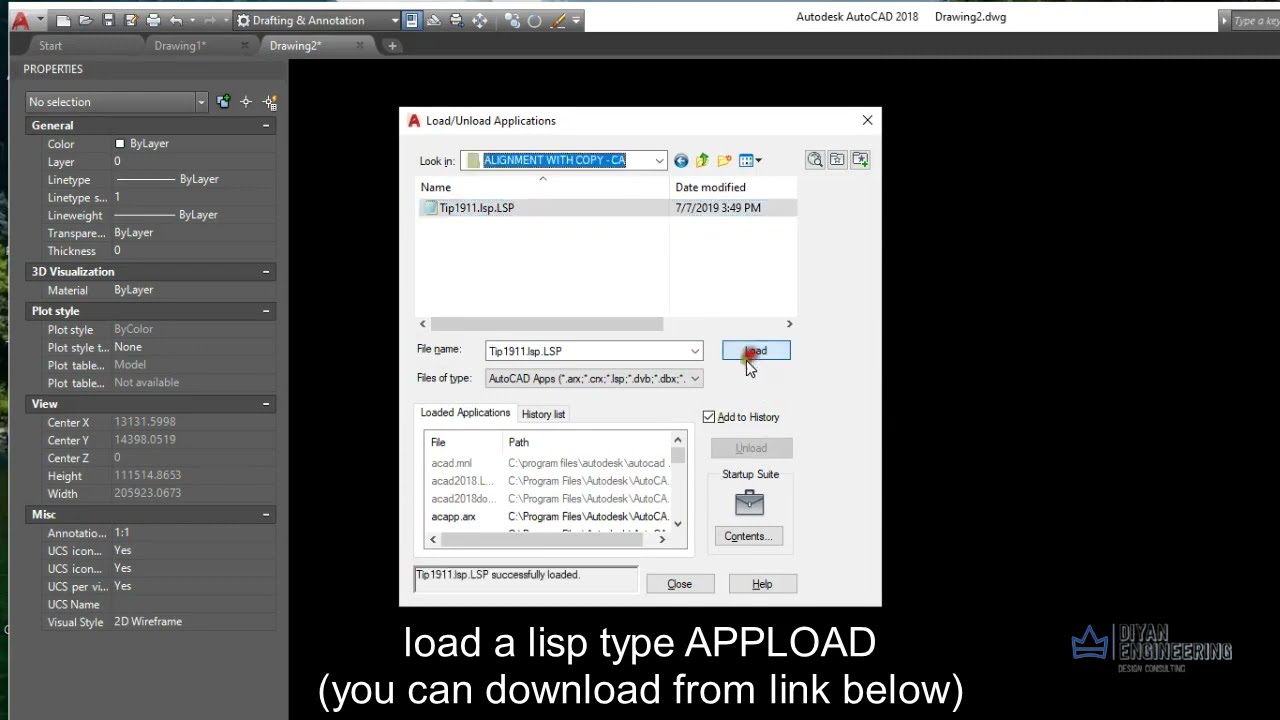This screenshot has height=720, width=1280.
Task: Switch to the Start tab
Action: 50,45
